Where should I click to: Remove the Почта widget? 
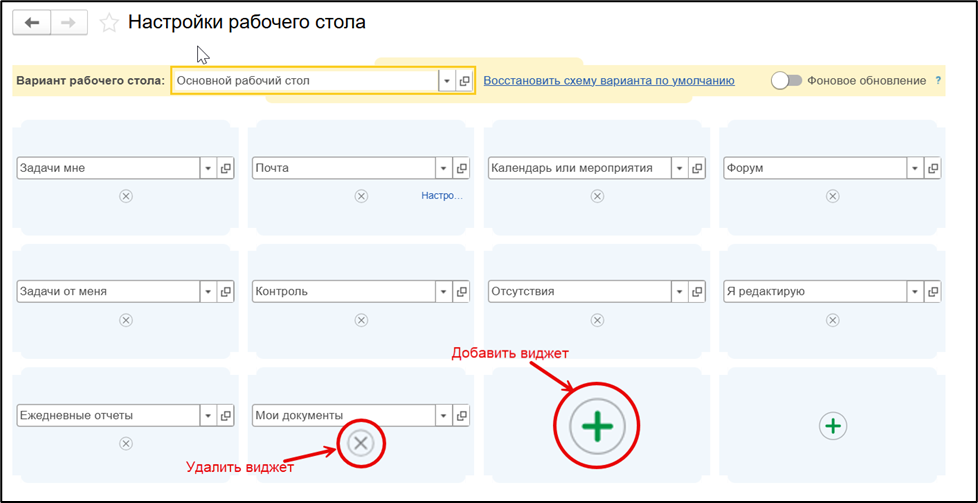click(x=361, y=196)
